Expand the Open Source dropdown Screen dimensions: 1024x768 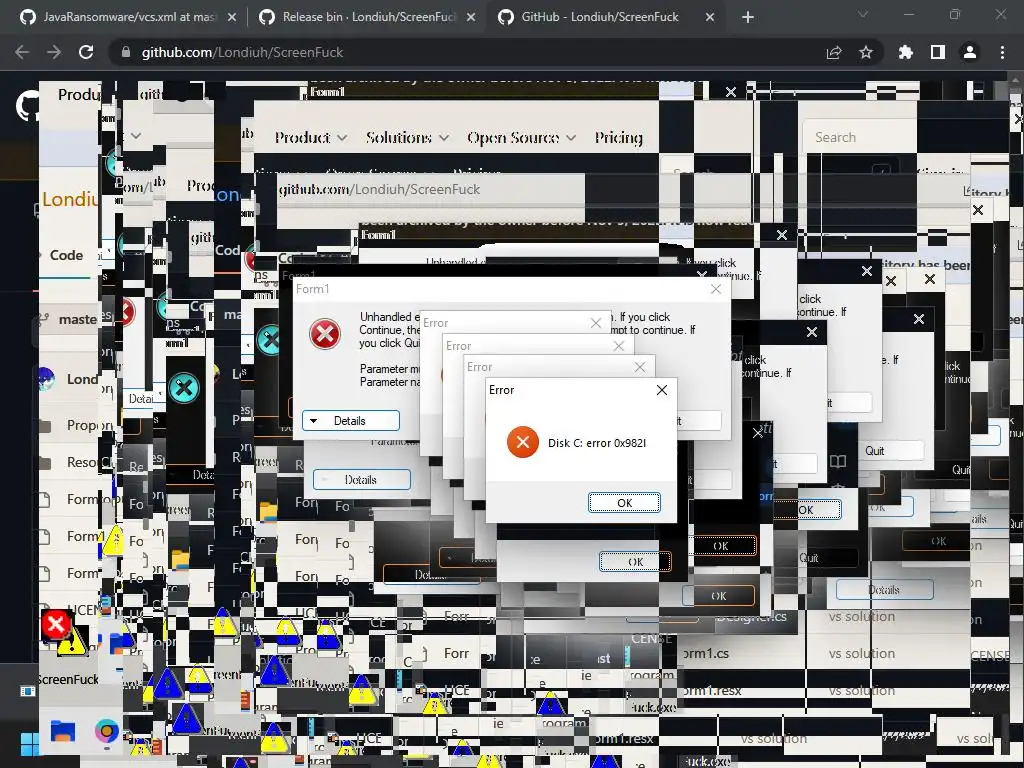click(x=521, y=138)
